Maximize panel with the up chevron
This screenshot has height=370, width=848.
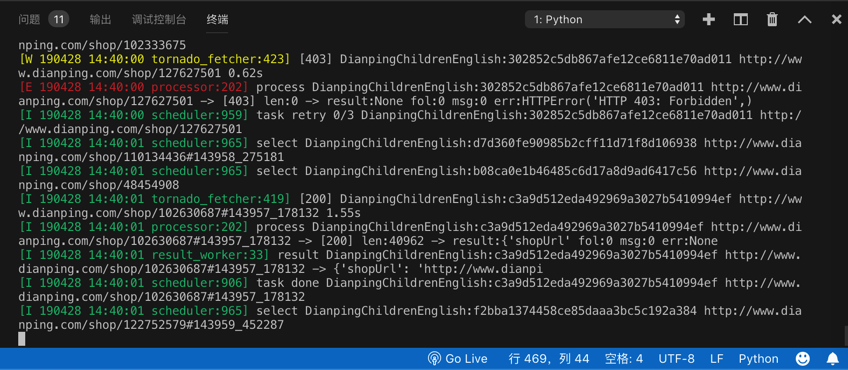pos(805,19)
